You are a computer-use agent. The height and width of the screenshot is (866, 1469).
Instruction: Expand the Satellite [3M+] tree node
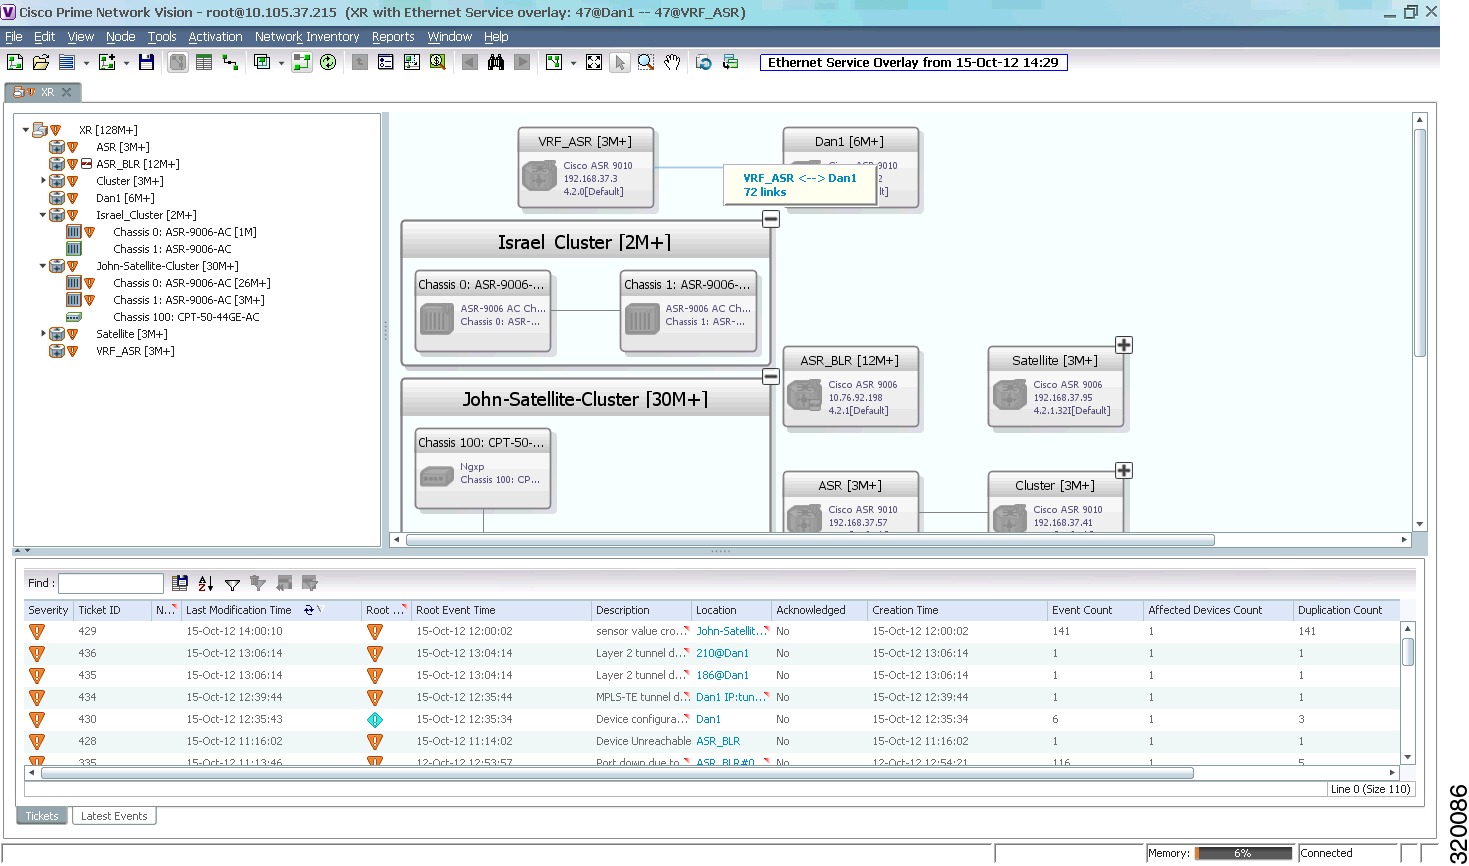click(x=43, y=334)
